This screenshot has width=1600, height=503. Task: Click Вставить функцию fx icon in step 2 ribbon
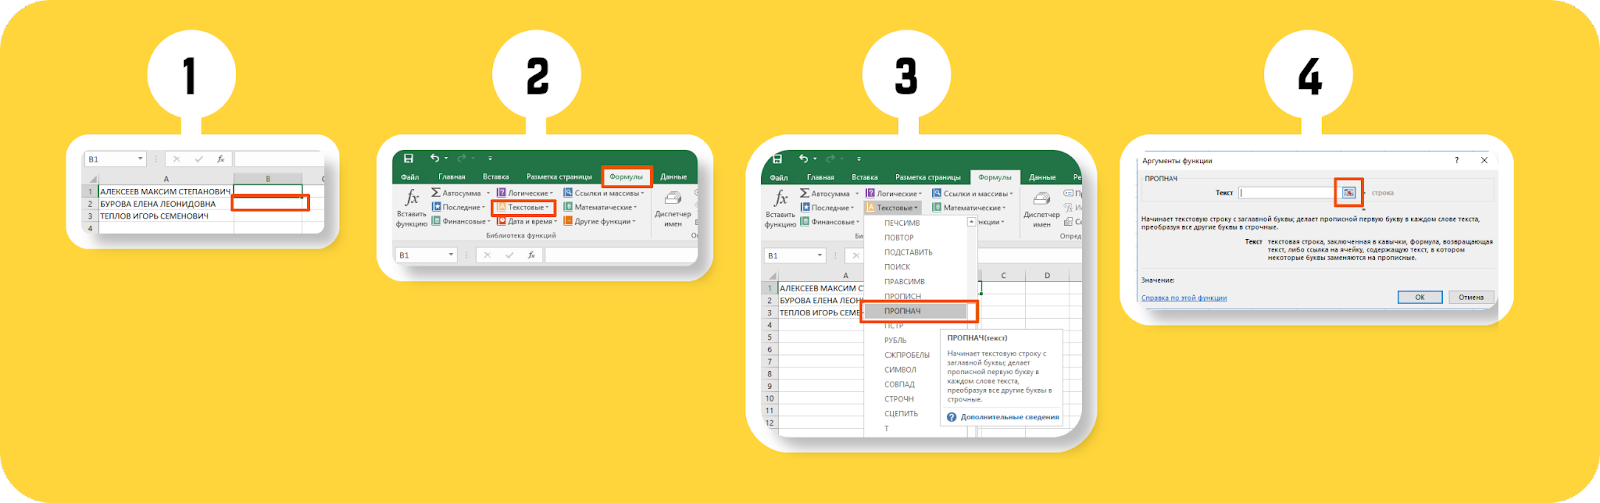click(x=411, y=198)
